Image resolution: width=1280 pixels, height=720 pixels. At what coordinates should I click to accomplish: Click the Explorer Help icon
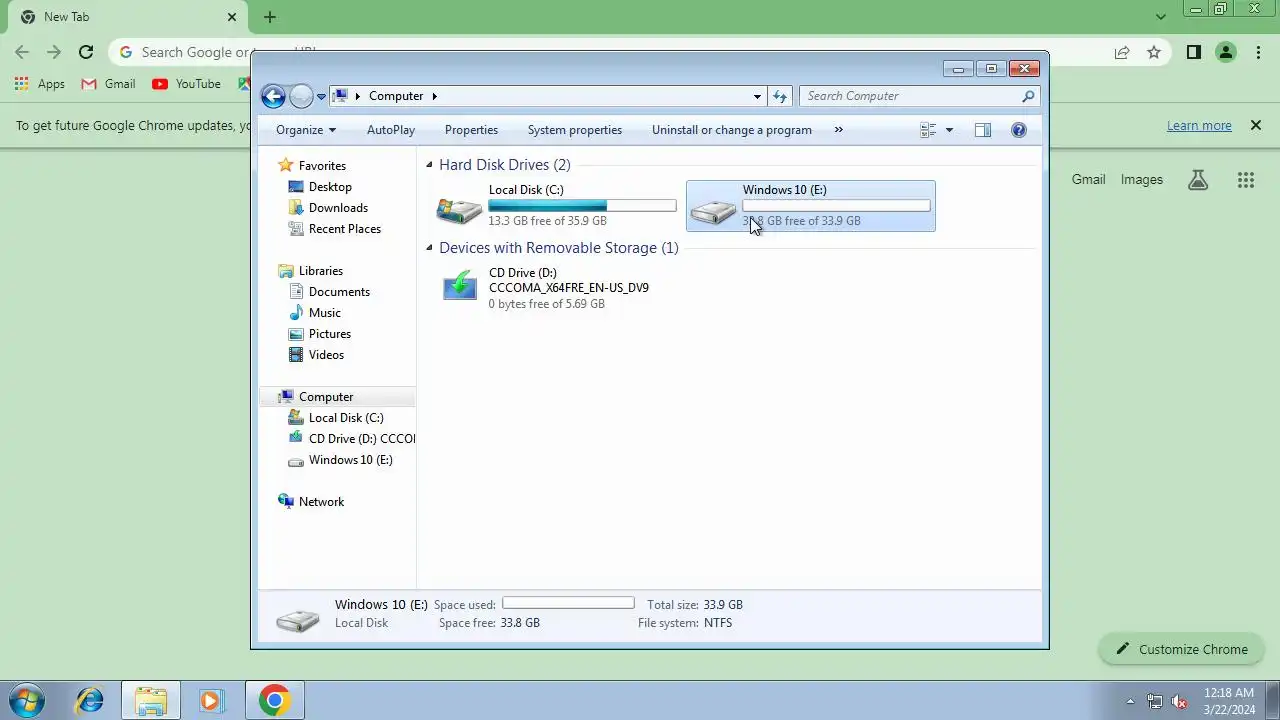(1019, 130)
